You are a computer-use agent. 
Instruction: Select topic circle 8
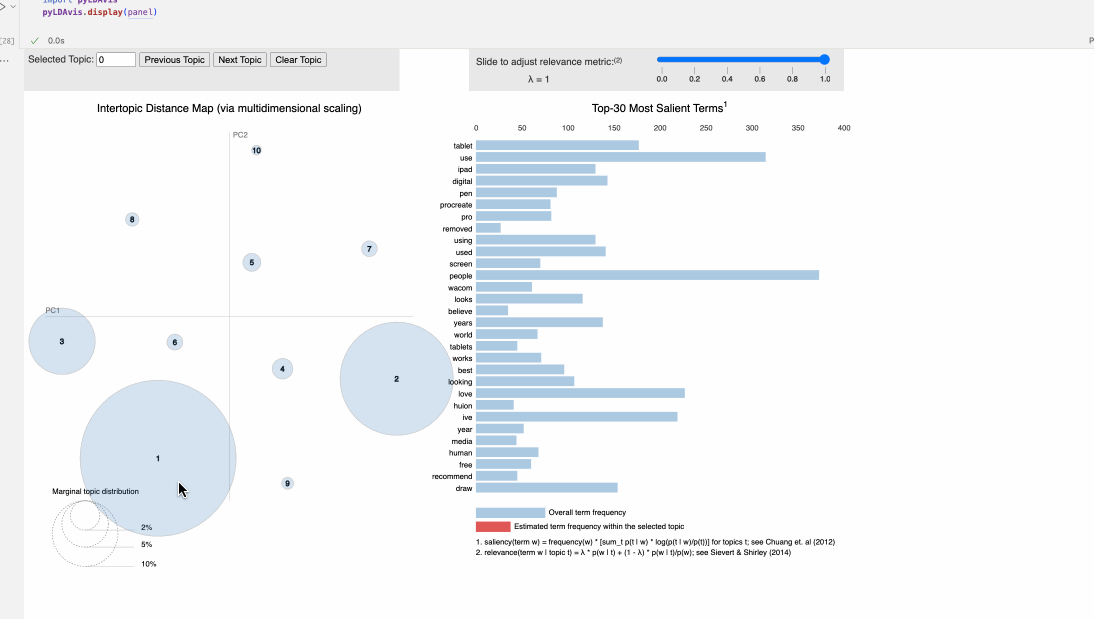(132, 219)
